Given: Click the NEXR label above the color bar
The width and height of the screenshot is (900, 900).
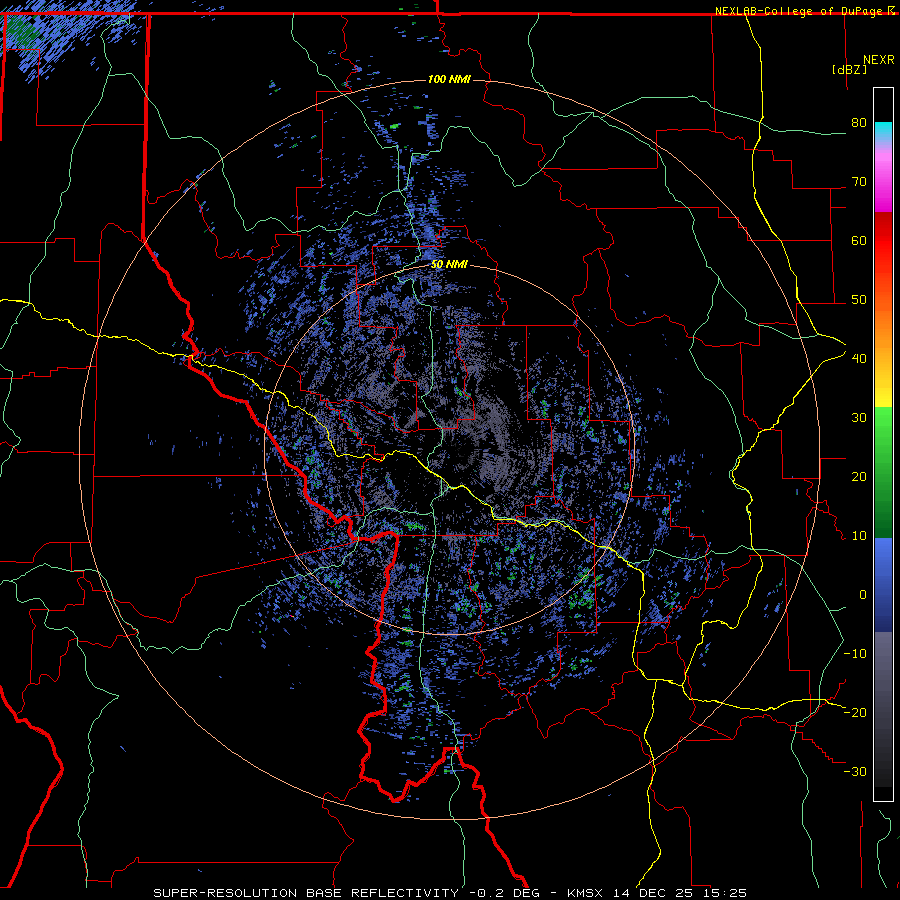Looking at the screenshot, I should (879, 60).
